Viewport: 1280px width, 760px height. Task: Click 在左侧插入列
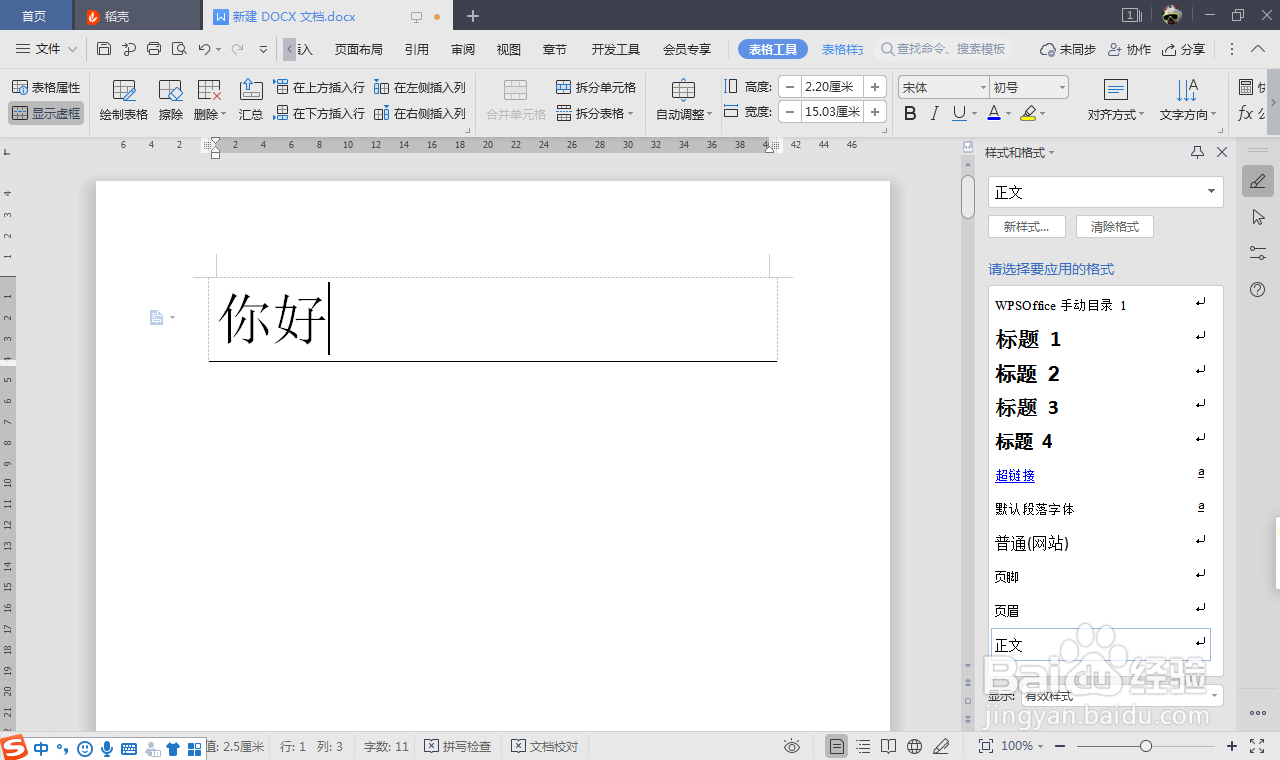420,88
